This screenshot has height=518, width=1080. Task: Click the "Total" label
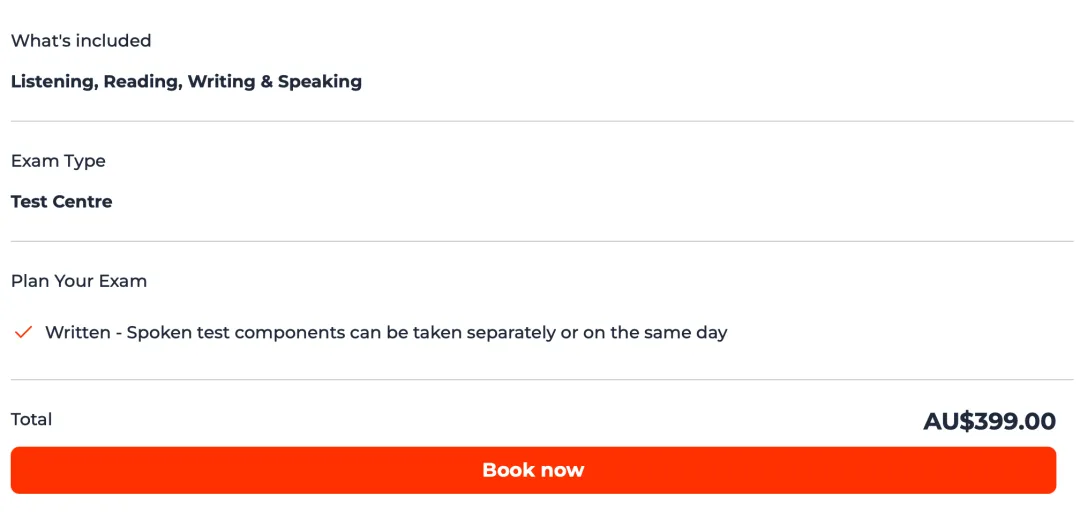coord(32,419)
